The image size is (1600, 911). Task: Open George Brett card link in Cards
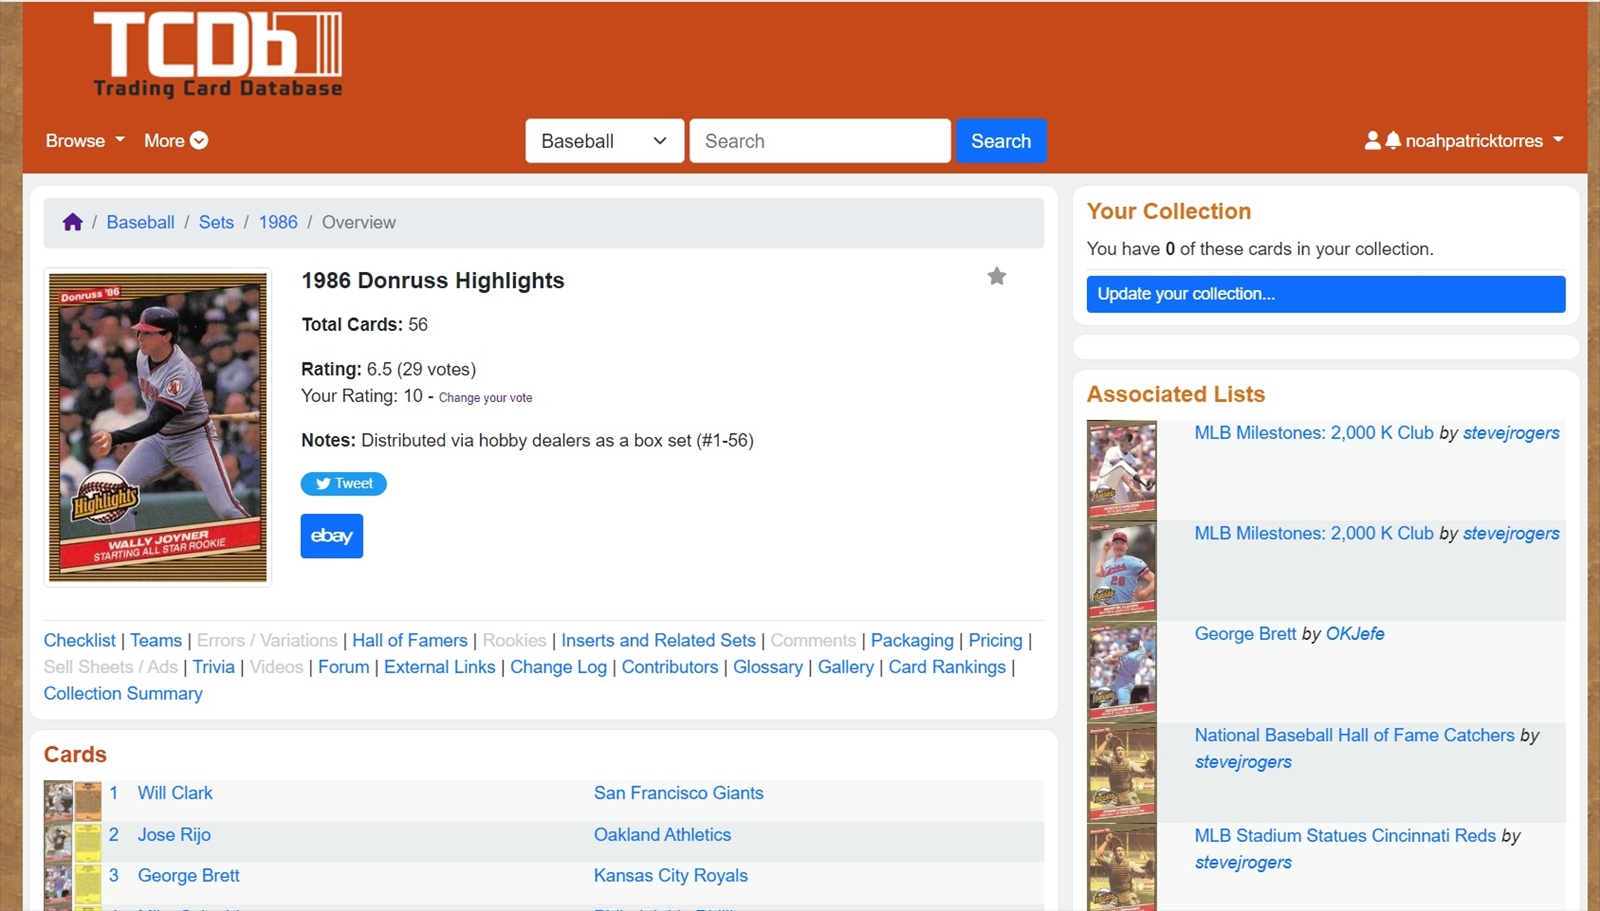tap(189, 876)
